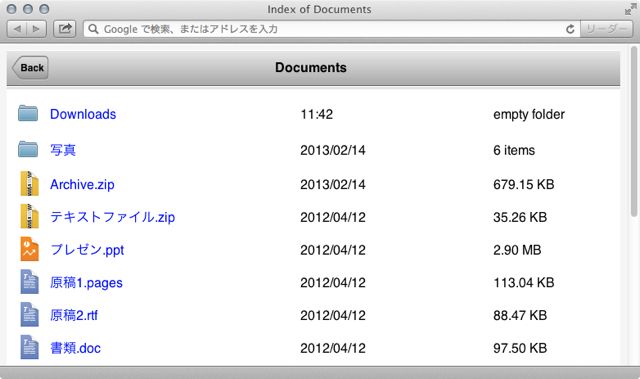This screenshot has height=379, width=640.
Task: Zoom the window with the third traffic-light button
Action: [44, 9]
